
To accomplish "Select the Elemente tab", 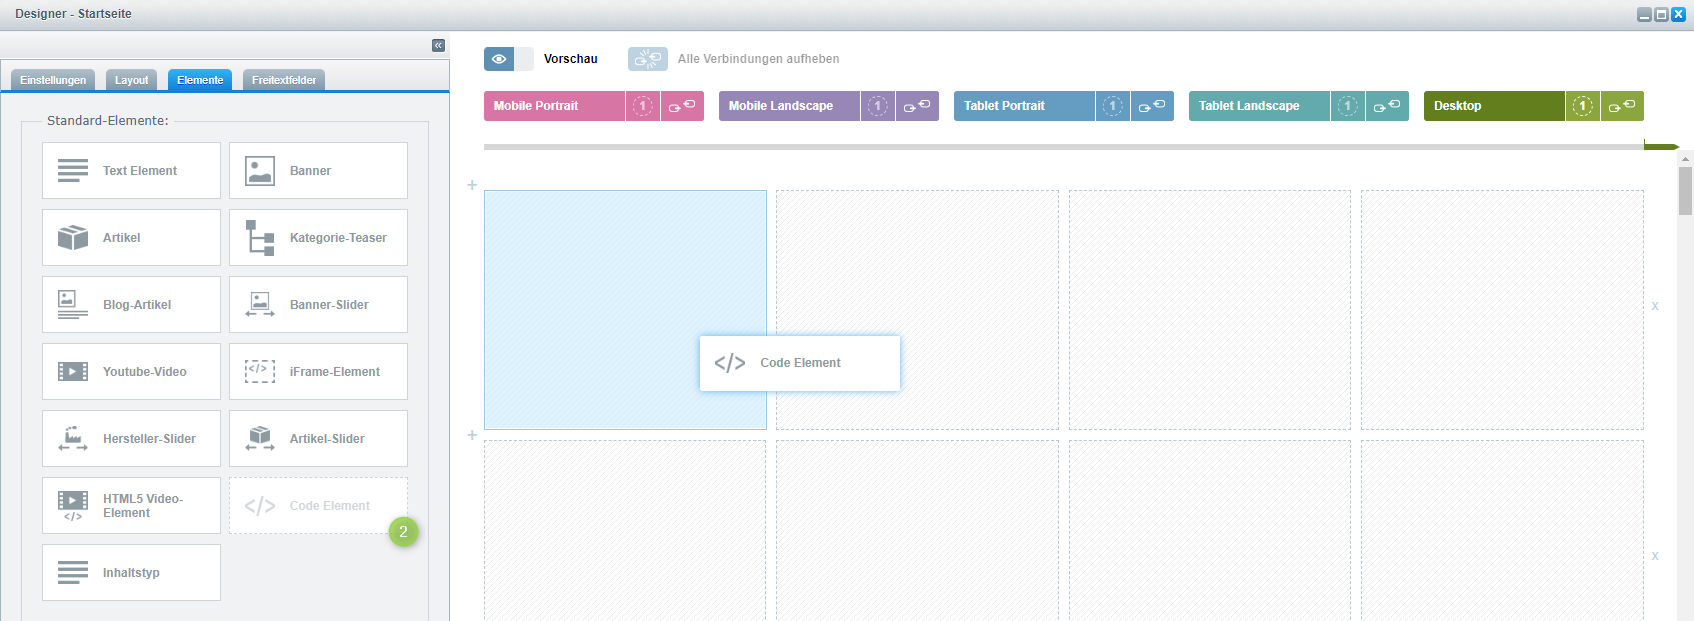I will coord(200,80).
